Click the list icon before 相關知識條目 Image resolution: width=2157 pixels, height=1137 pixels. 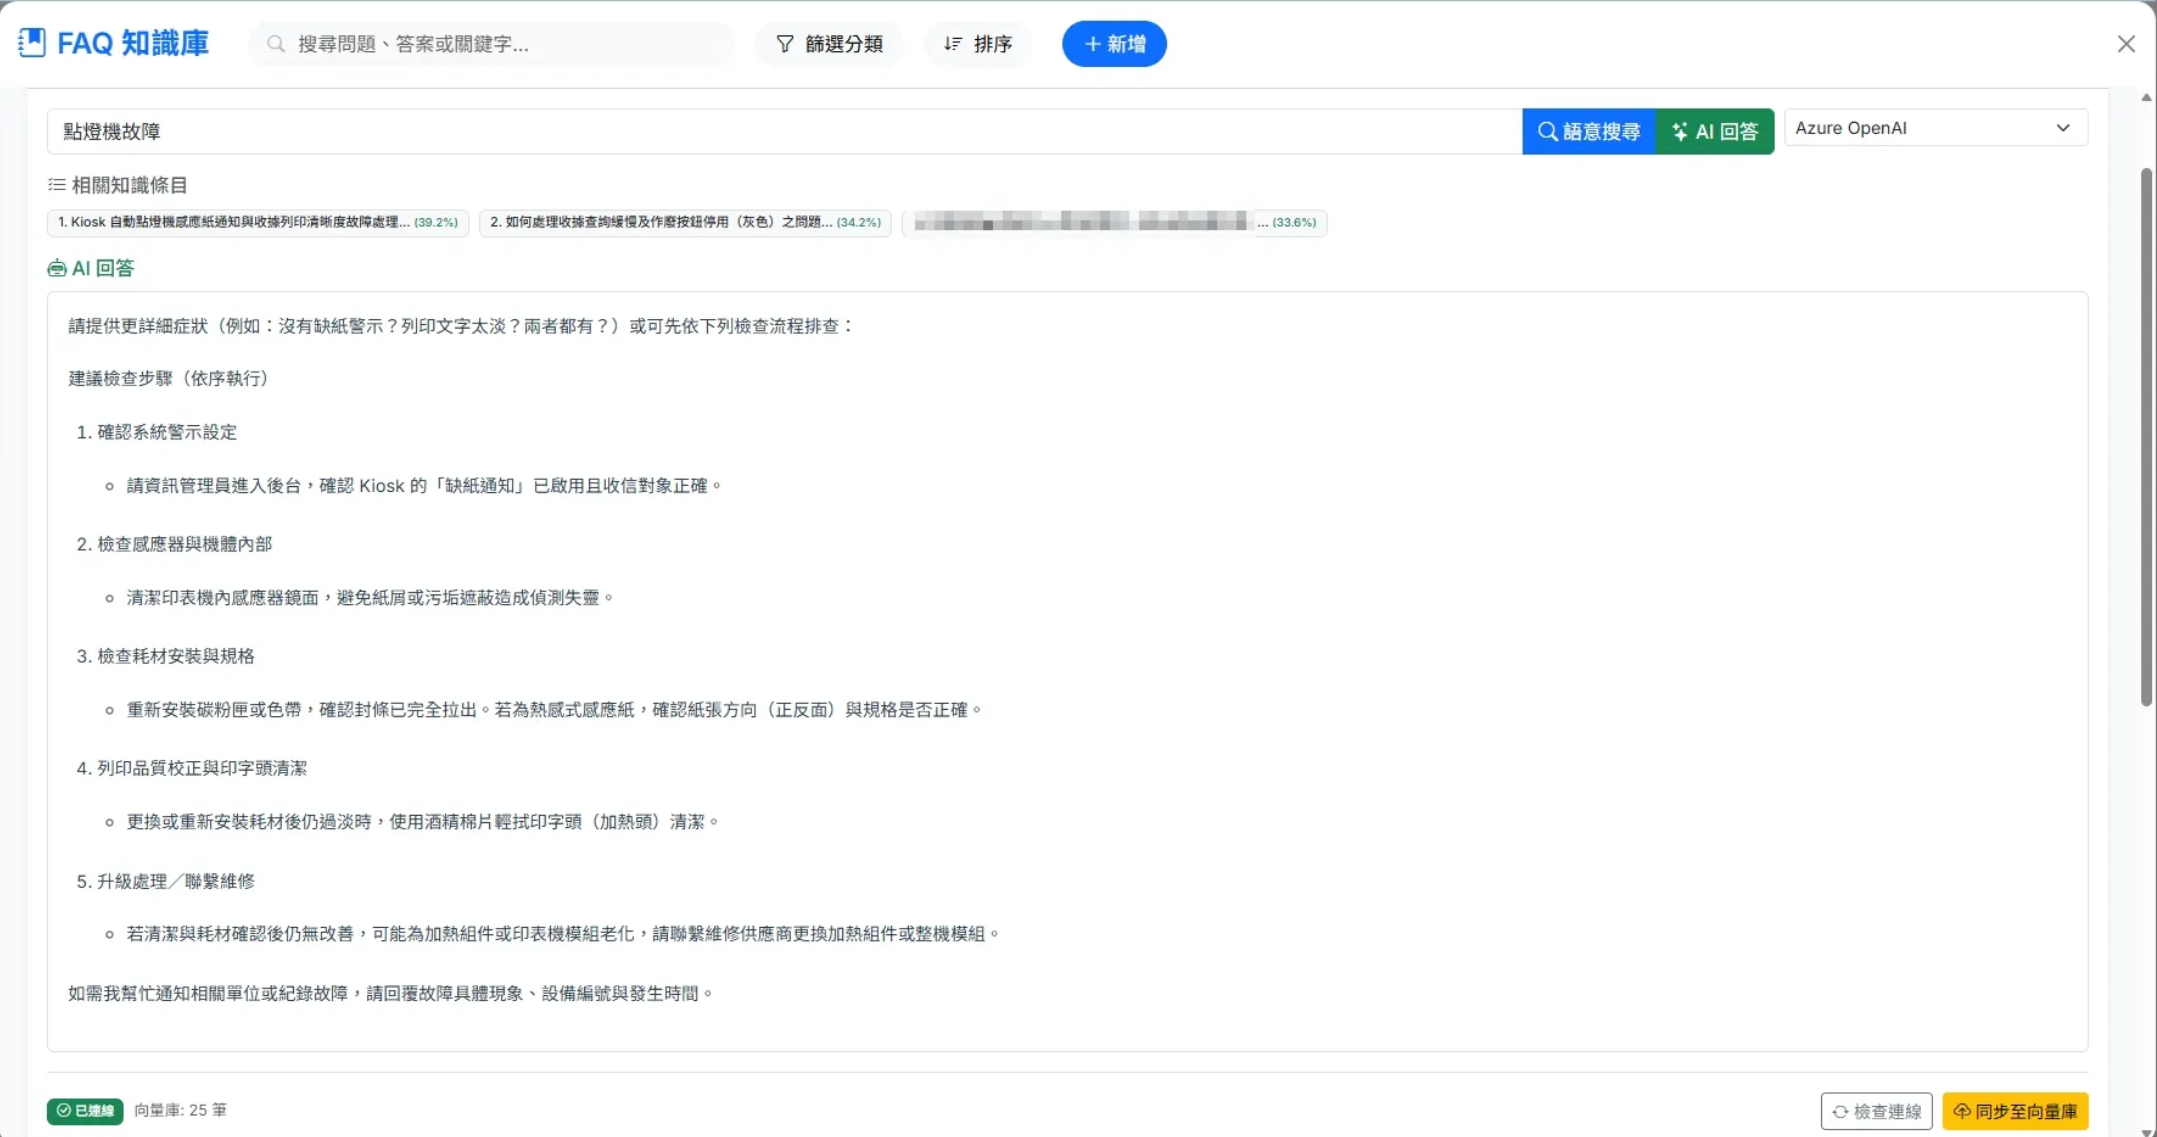(55, 184)
